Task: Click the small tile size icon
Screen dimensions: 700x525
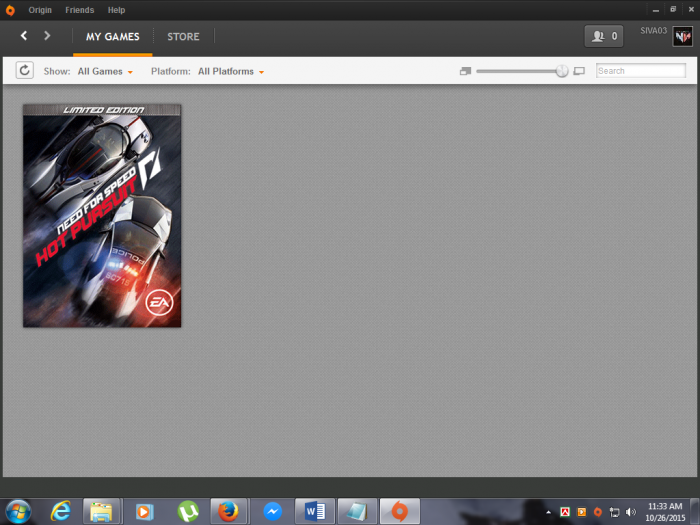Action: tap(465, 71)
